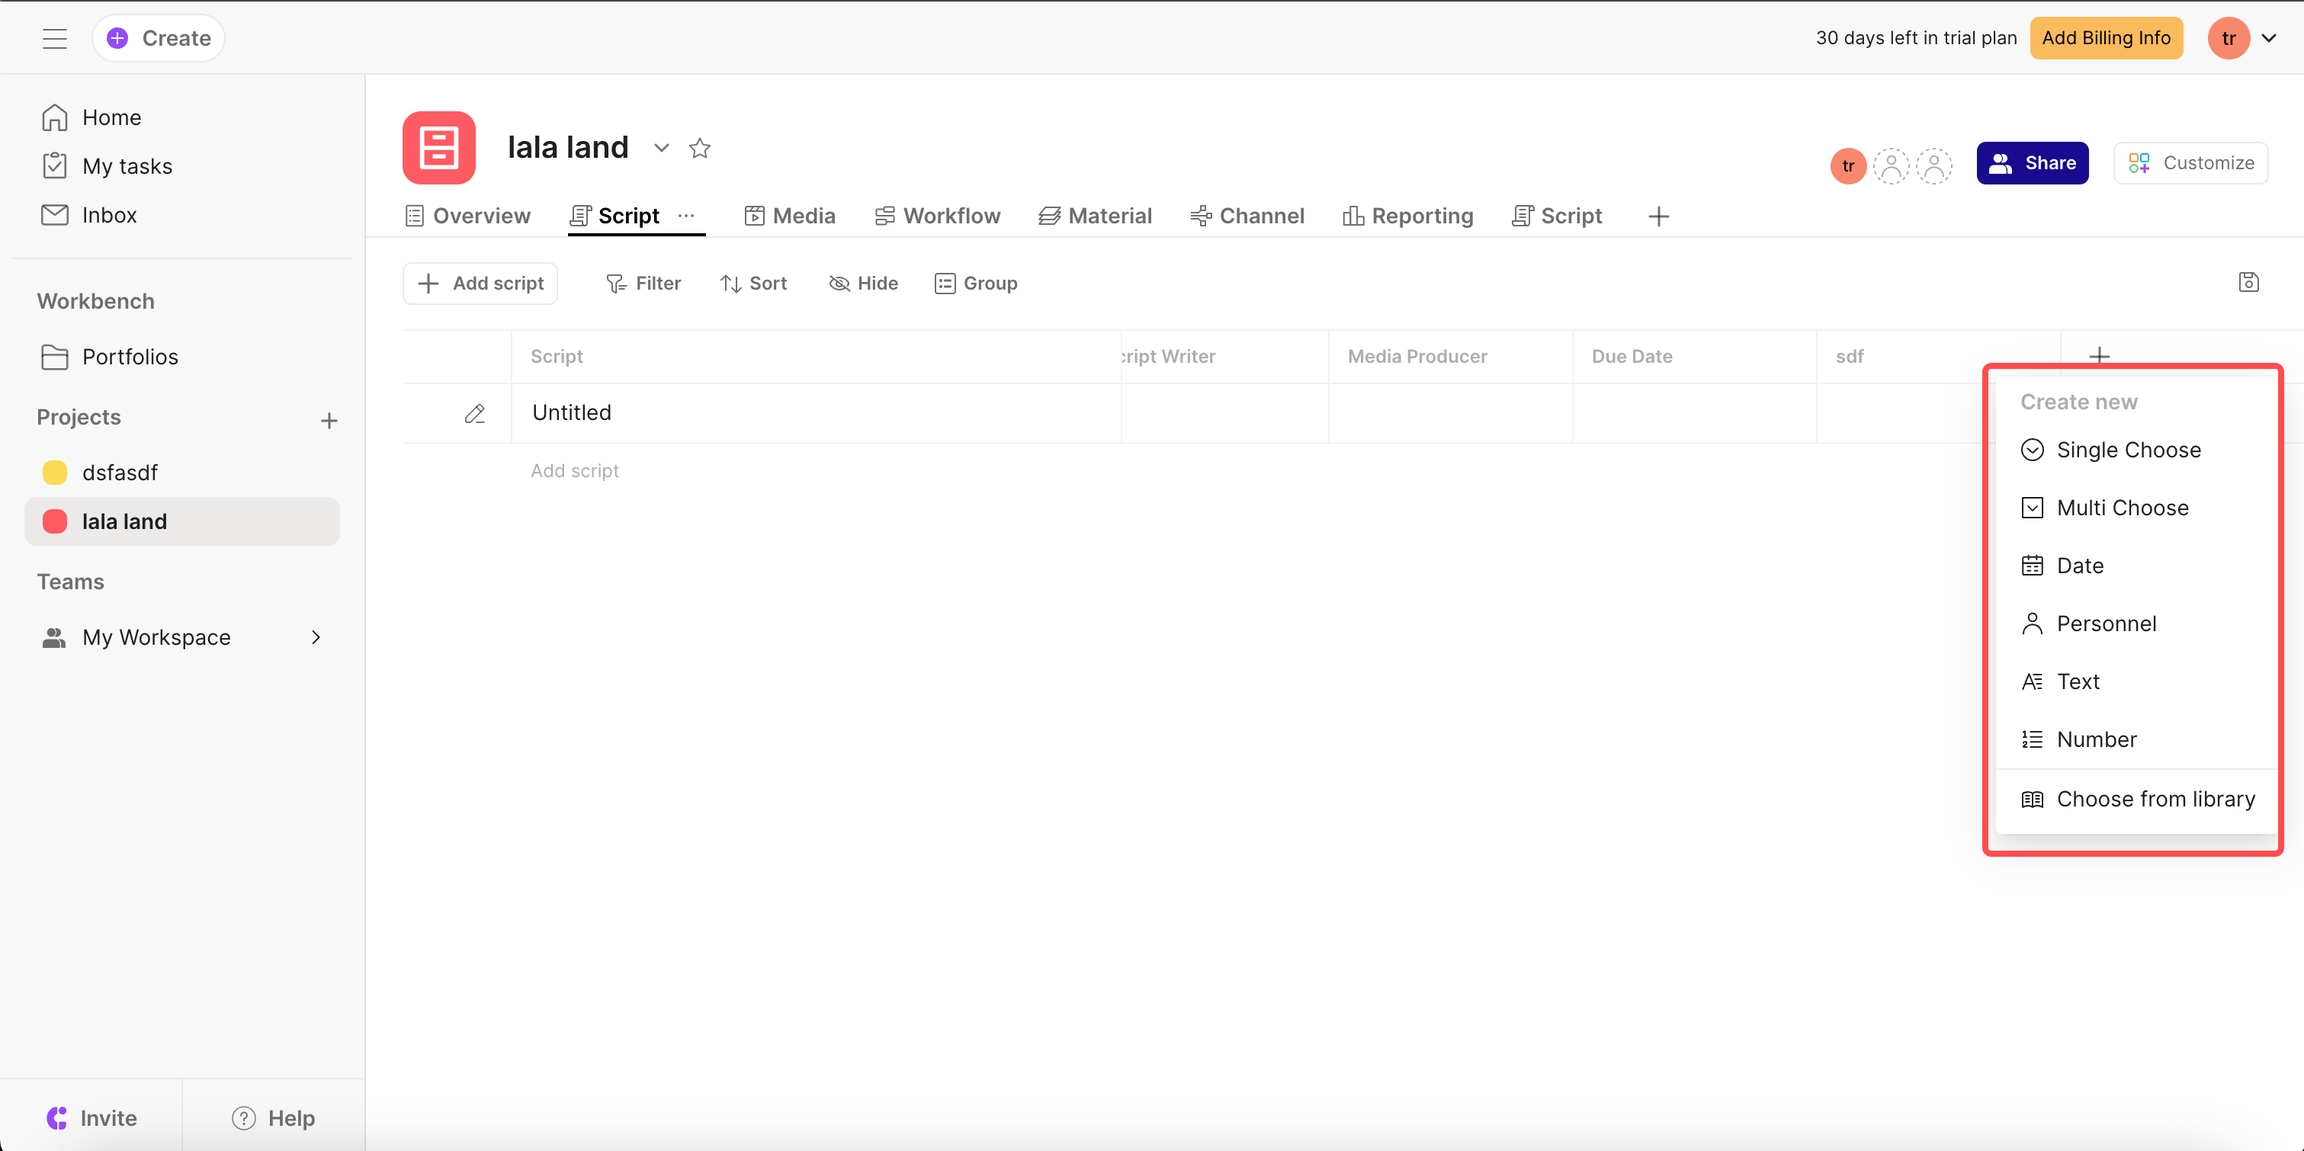2304x1151 pixels.
Task: Star the lala land project
Action: (700, 148)
